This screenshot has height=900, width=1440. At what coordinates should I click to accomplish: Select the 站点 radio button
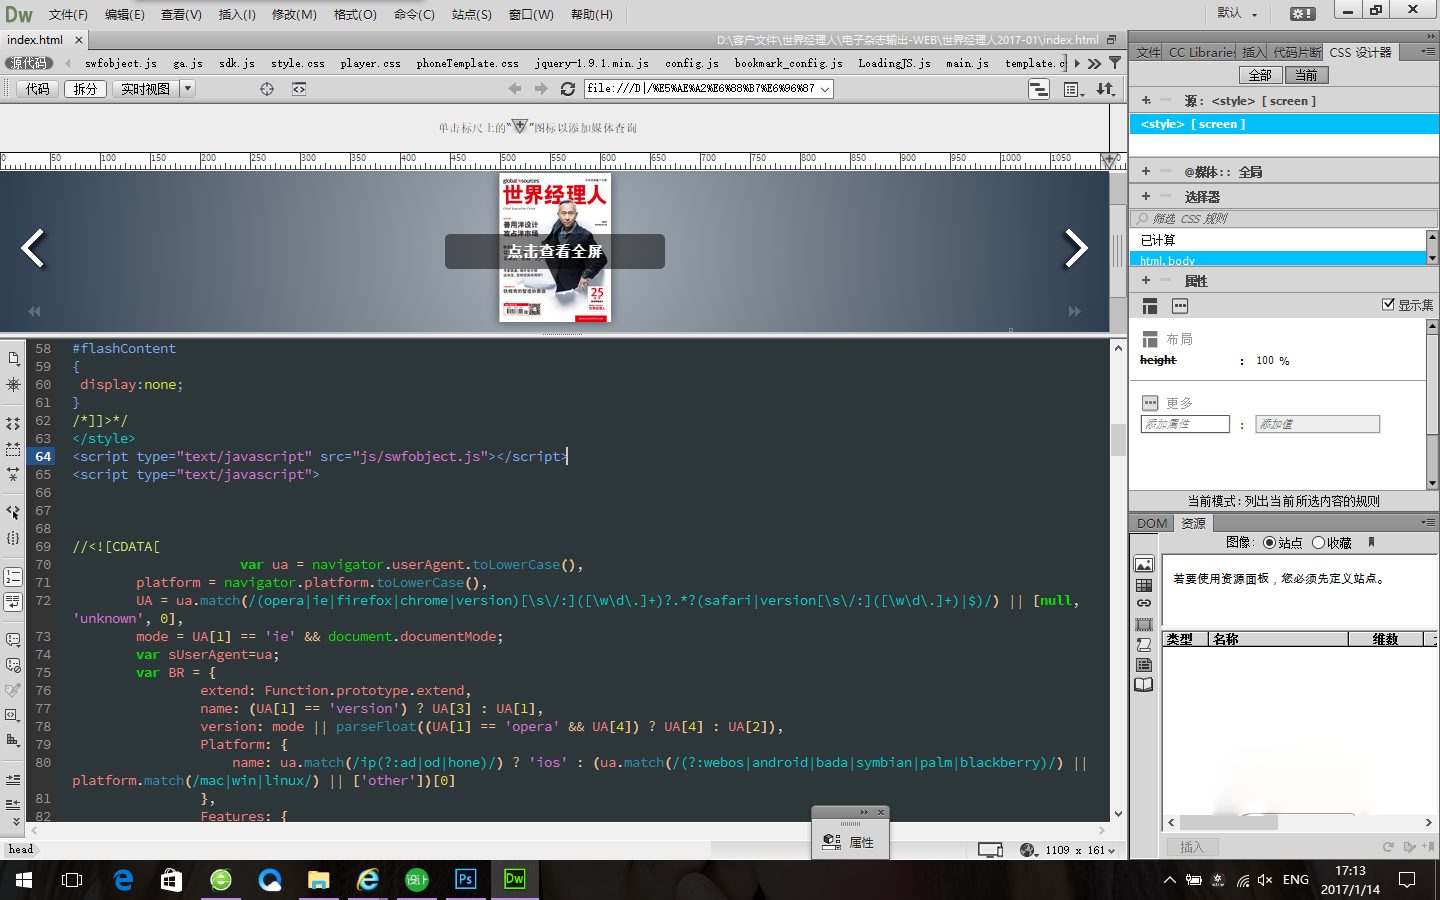click(1269, 543)
